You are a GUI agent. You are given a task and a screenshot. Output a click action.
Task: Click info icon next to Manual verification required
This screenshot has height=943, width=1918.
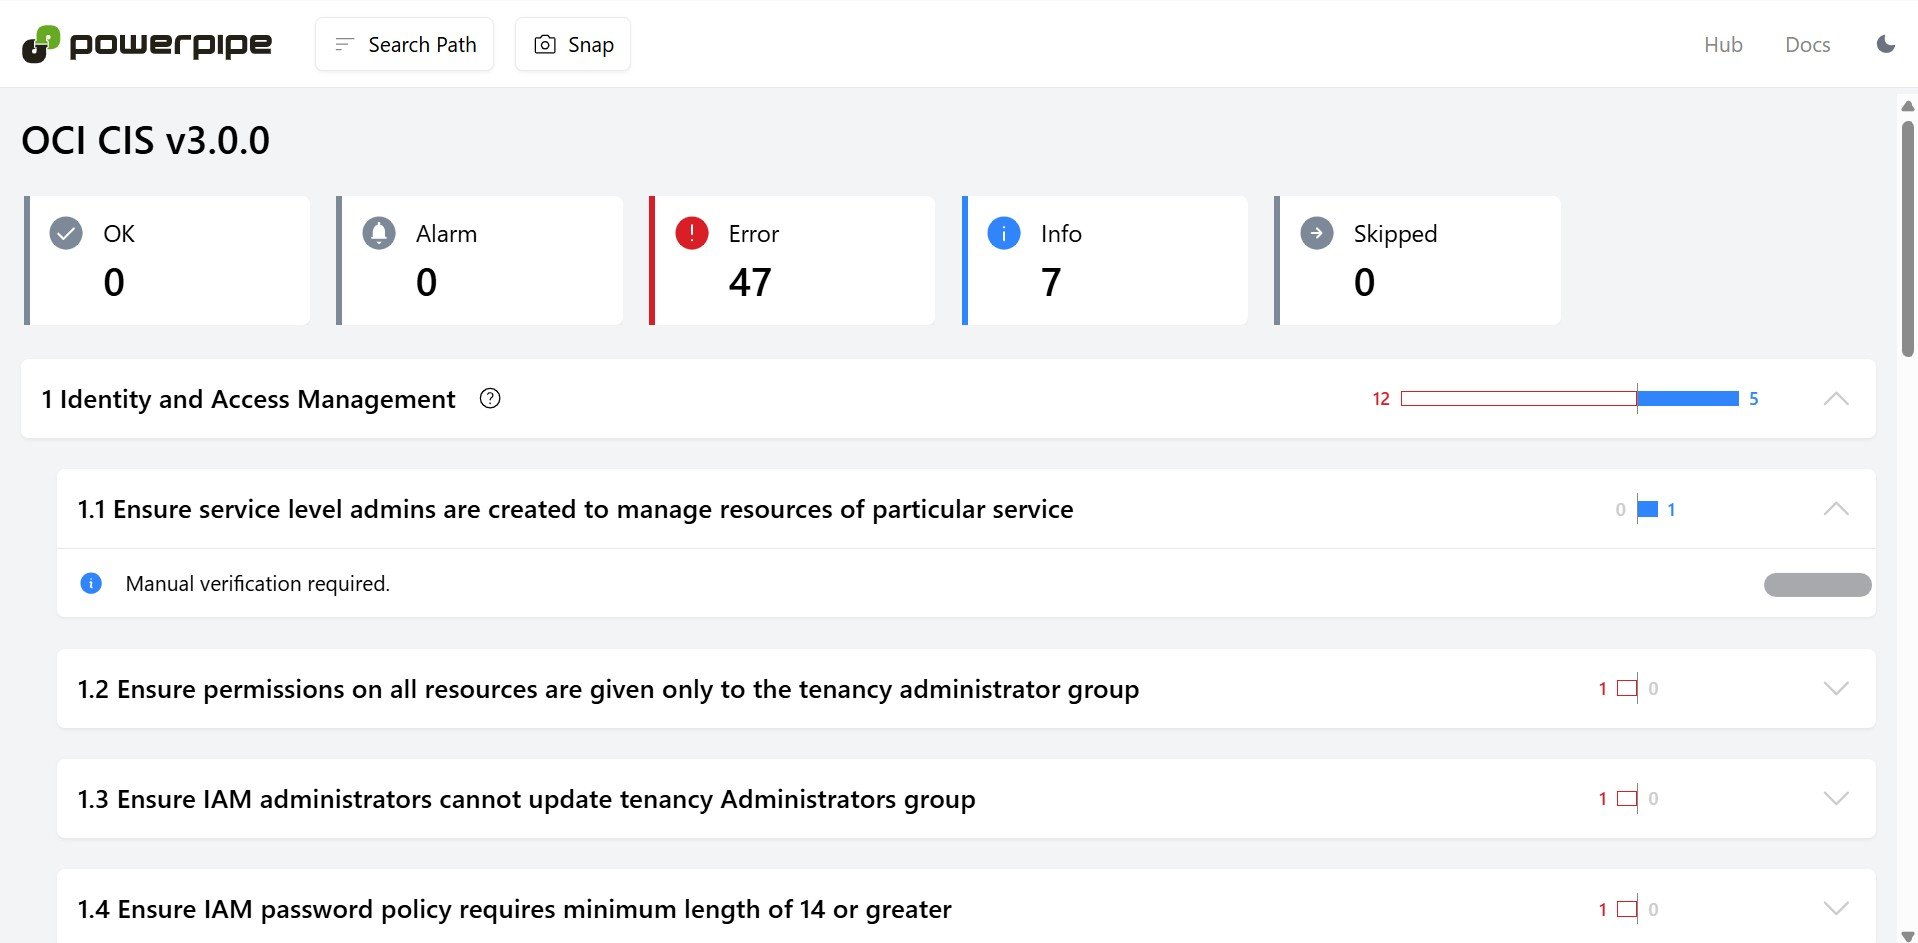91,583
